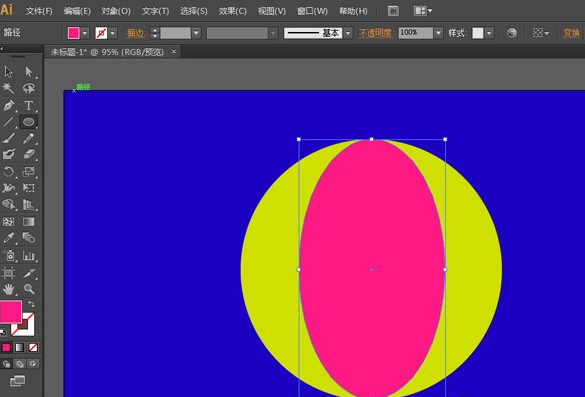Viewport: 585px width, 397px height.
Task: Activate the Perspective Grid tool
Action: click(x=29, y=204)
